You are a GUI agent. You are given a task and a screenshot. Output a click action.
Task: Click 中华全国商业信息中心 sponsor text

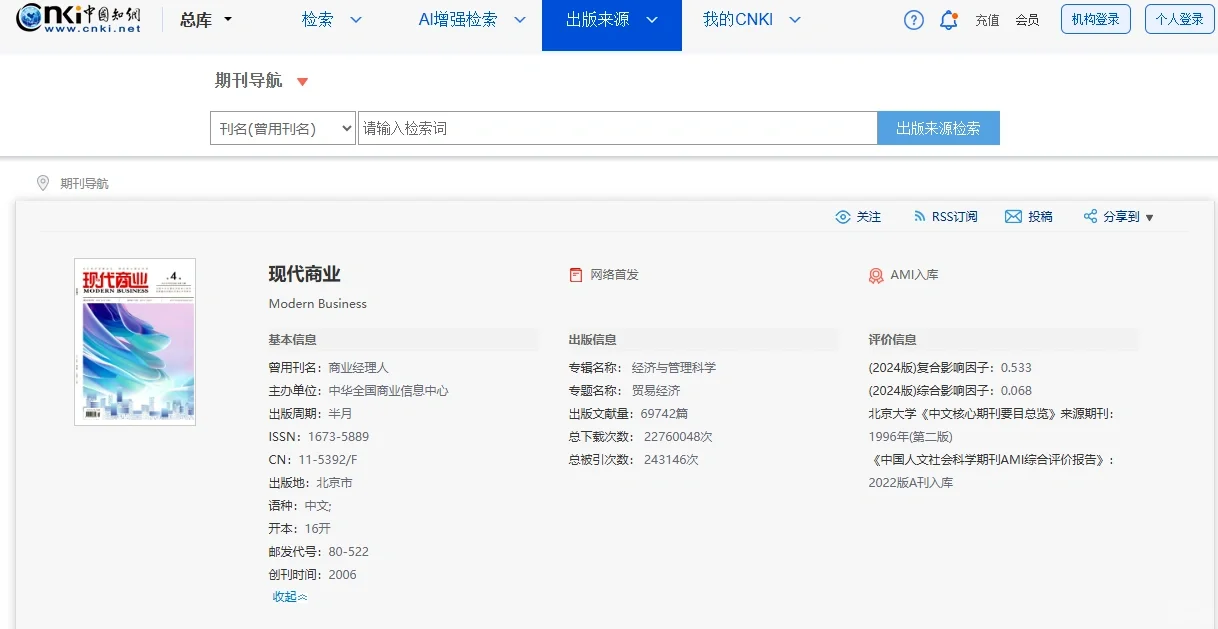pyautogui.click(x=389, y=391)
